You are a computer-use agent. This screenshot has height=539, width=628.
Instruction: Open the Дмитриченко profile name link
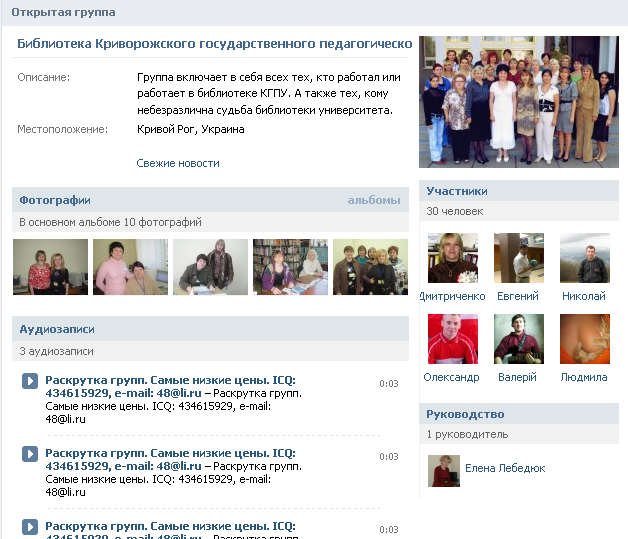[453, 296]
